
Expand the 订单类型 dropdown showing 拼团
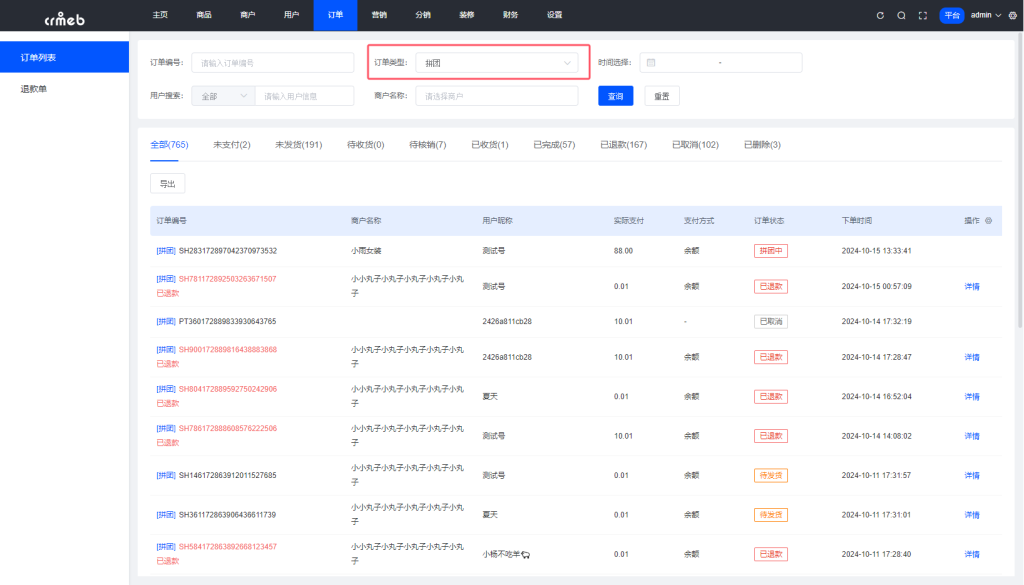click(496, 63)
